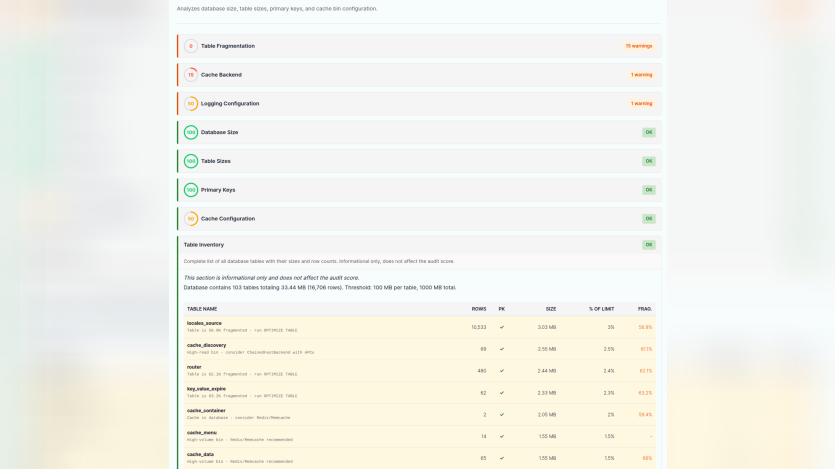Expand the Cache Backend section

click(419, 75)
